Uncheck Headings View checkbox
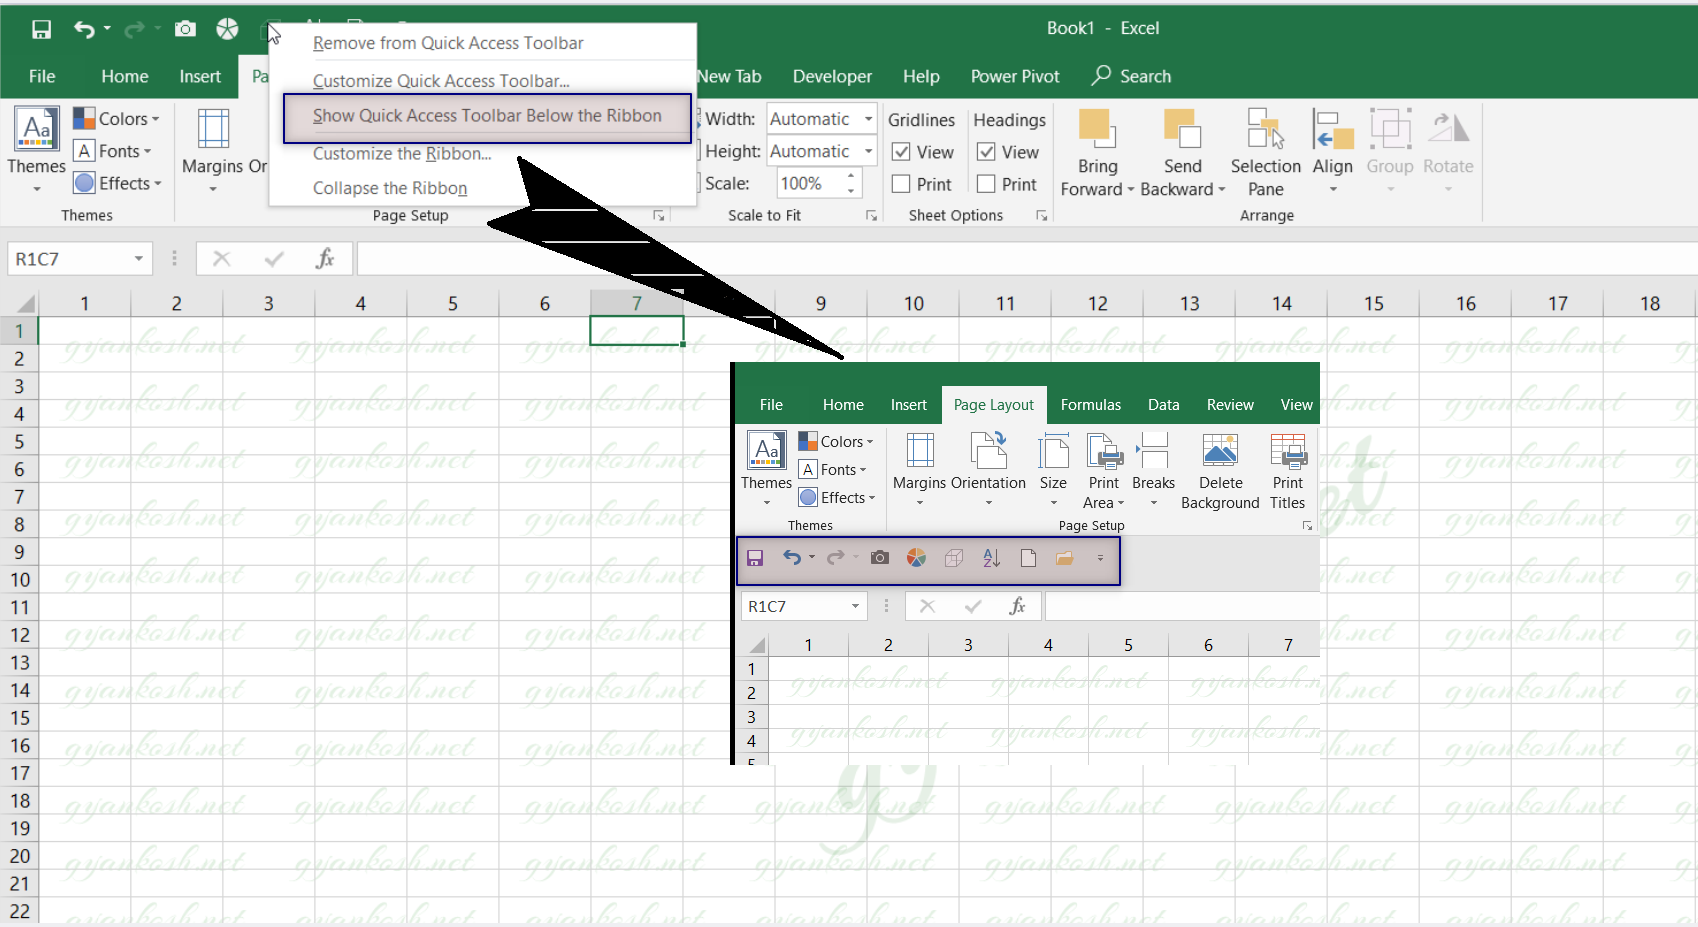The image size is (1698, 927). click(x=986, y=152)
